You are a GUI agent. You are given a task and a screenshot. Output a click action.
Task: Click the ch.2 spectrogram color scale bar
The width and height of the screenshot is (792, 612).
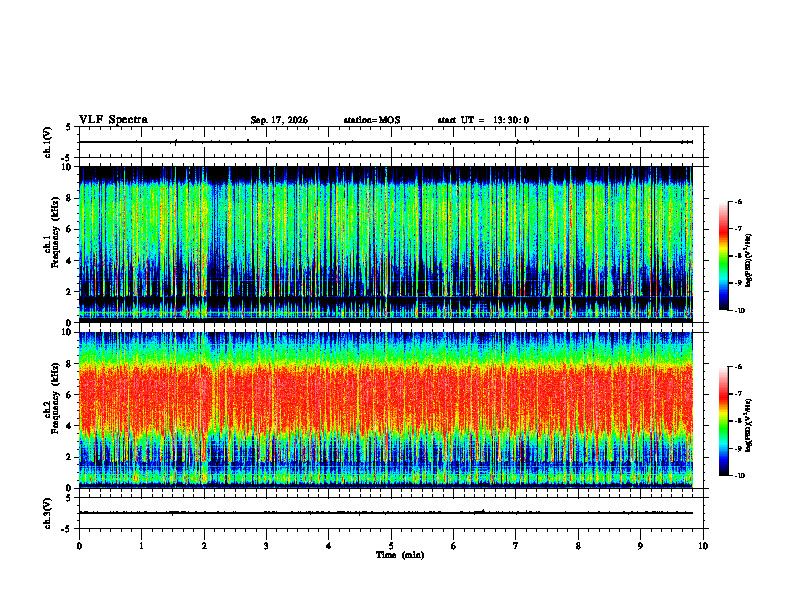click(x=724, y=421)
